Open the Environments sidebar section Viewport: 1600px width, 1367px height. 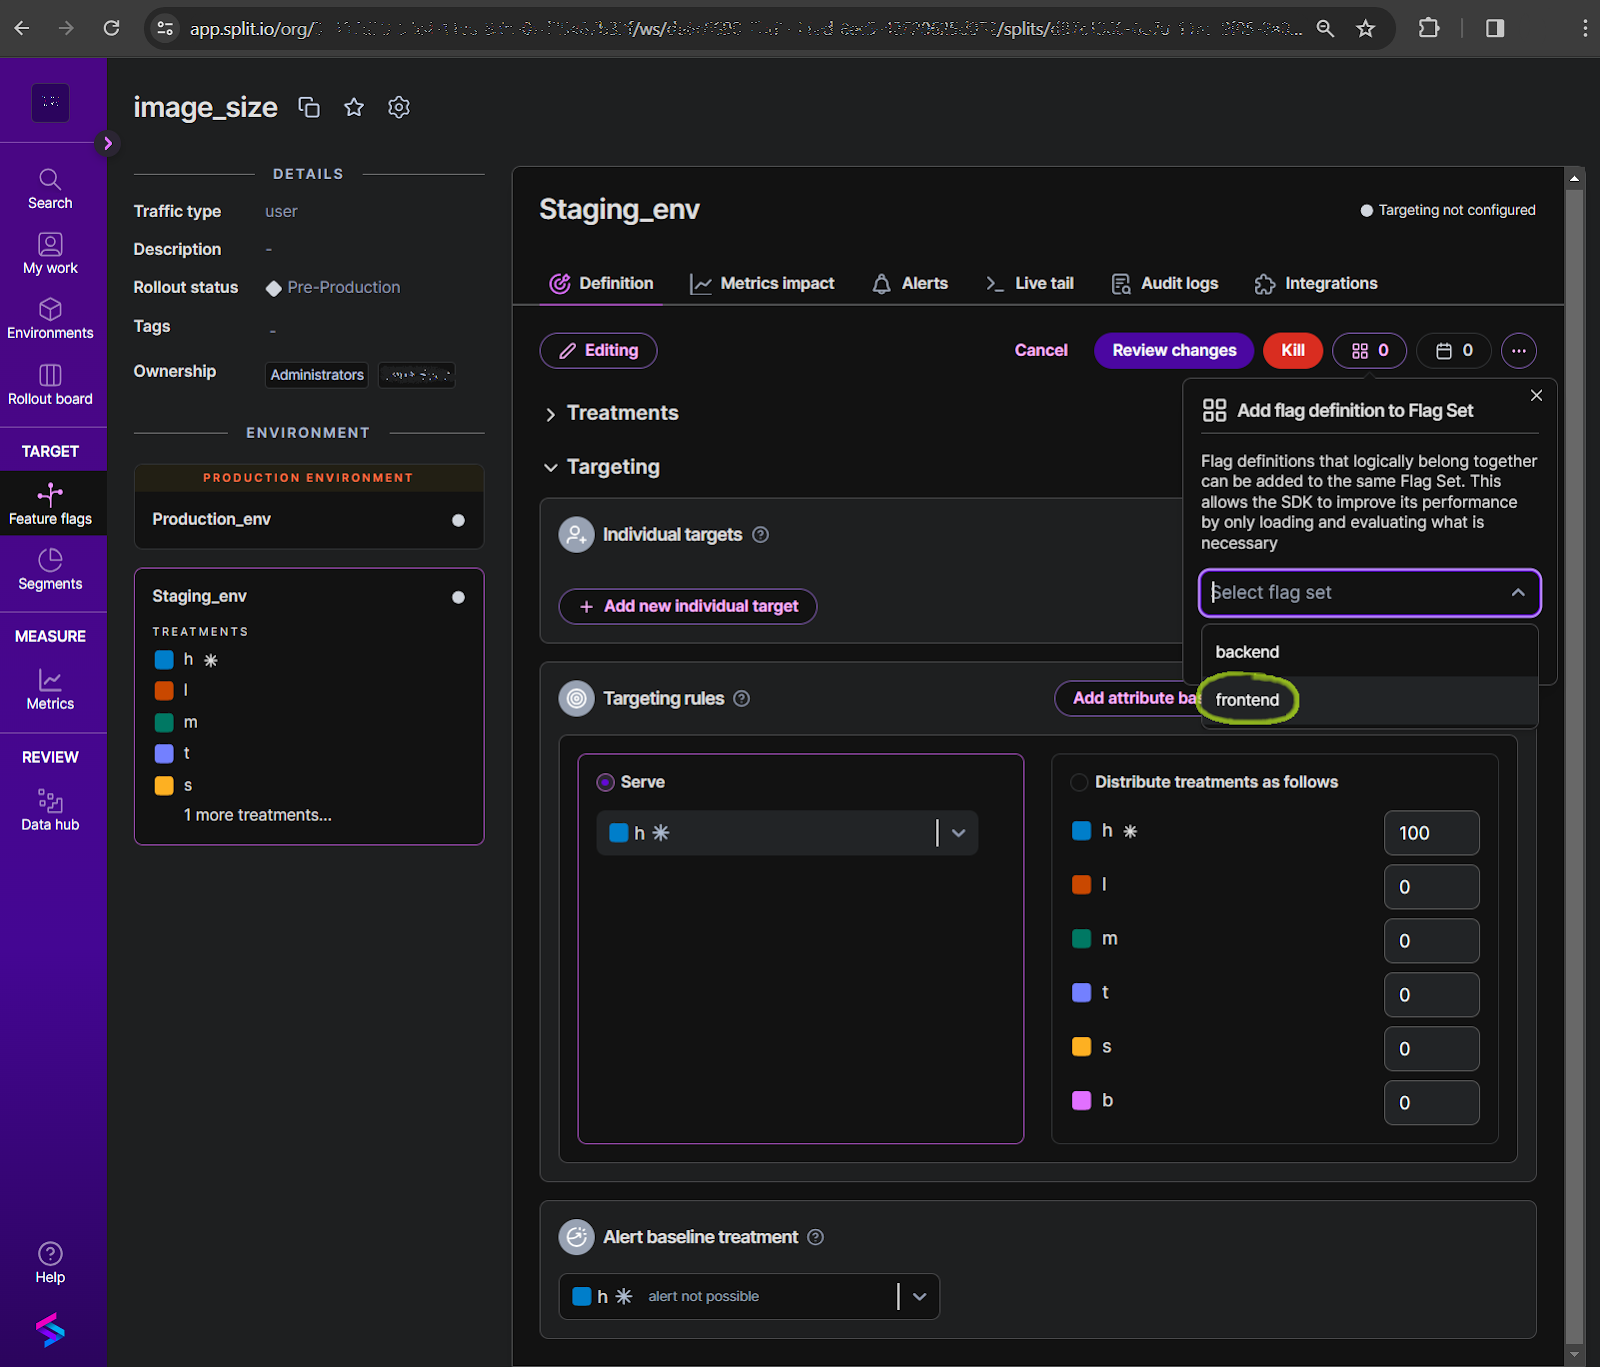[x=50, y=318]
